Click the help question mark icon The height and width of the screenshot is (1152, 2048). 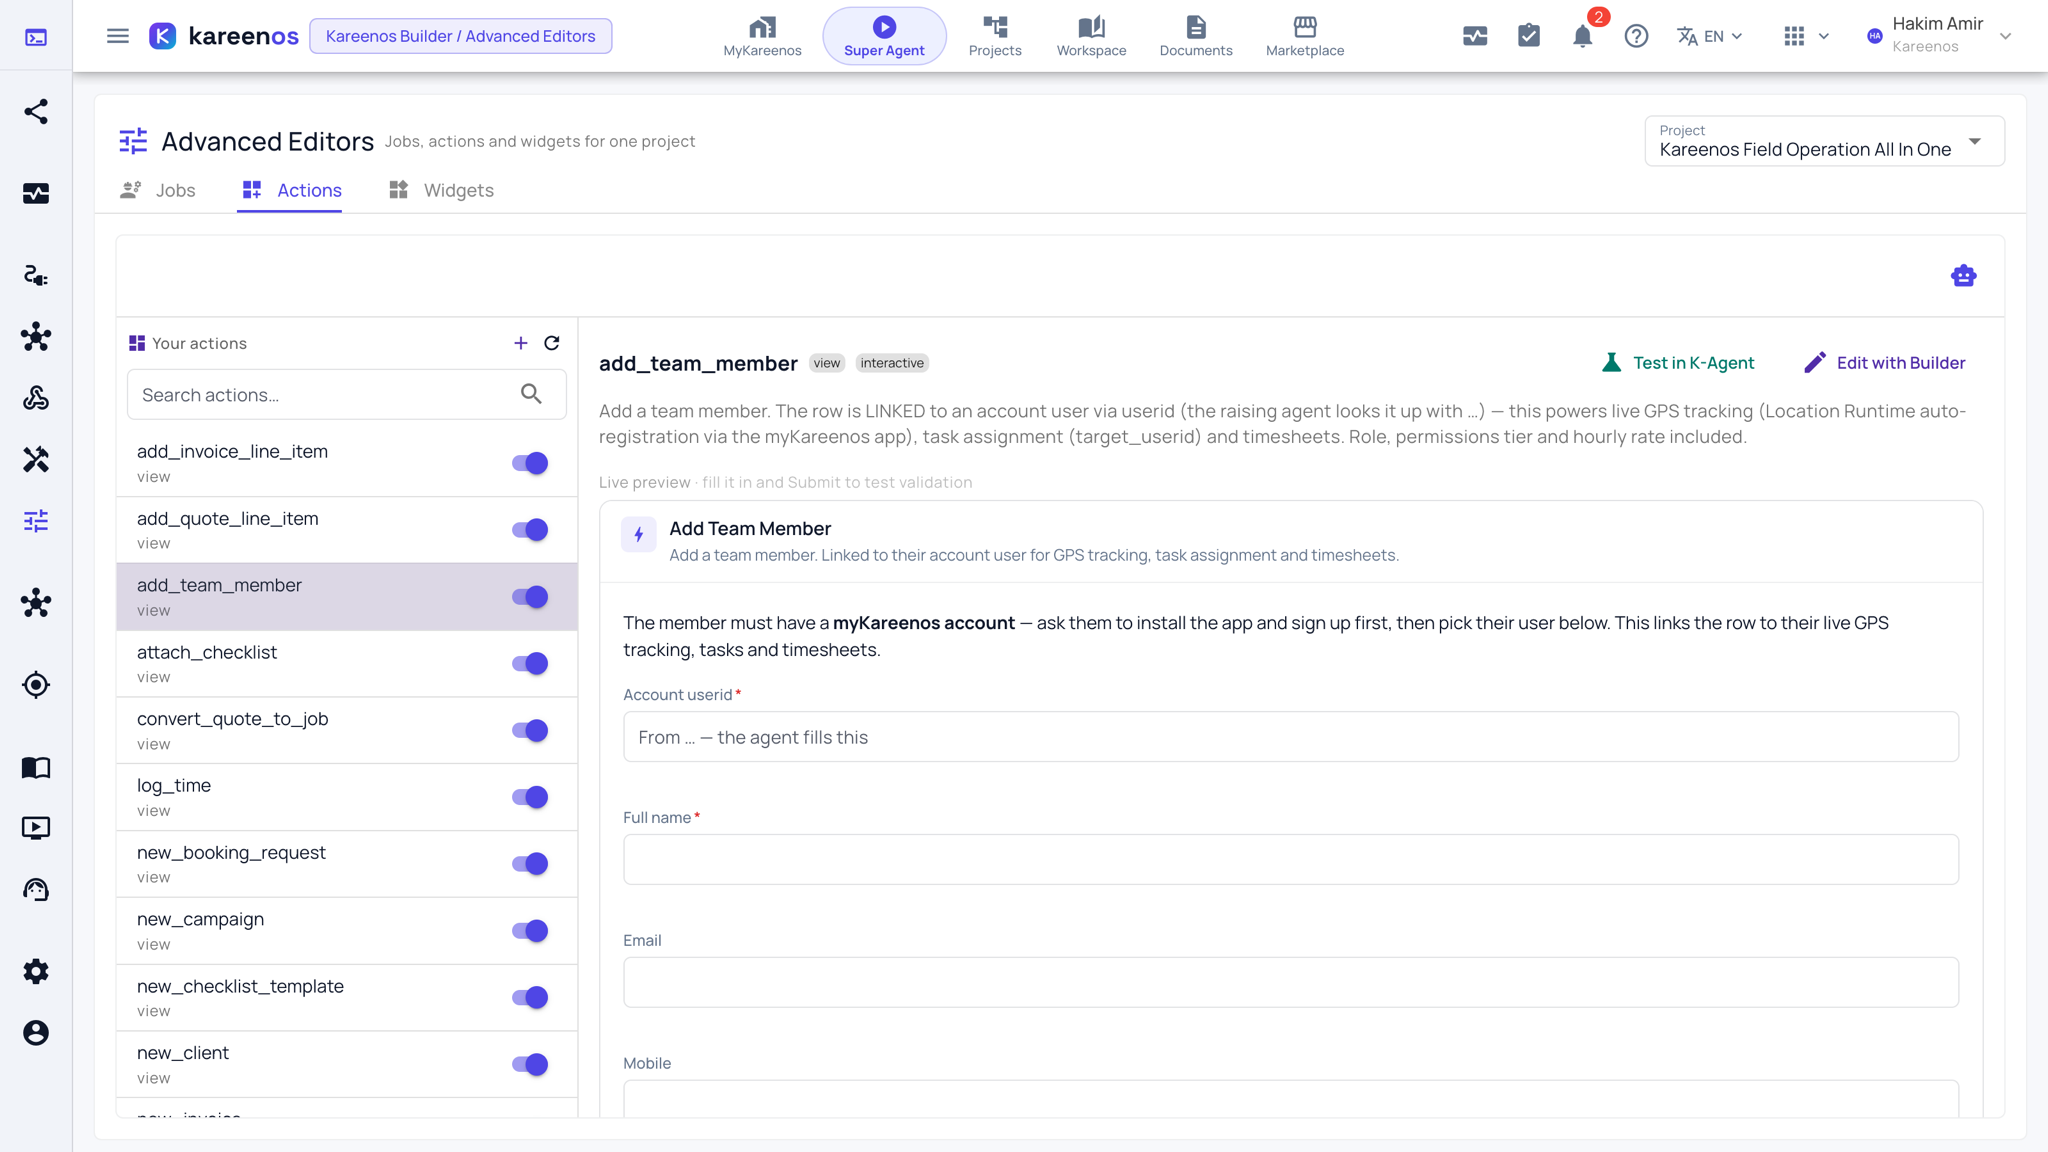[1636, 36]
